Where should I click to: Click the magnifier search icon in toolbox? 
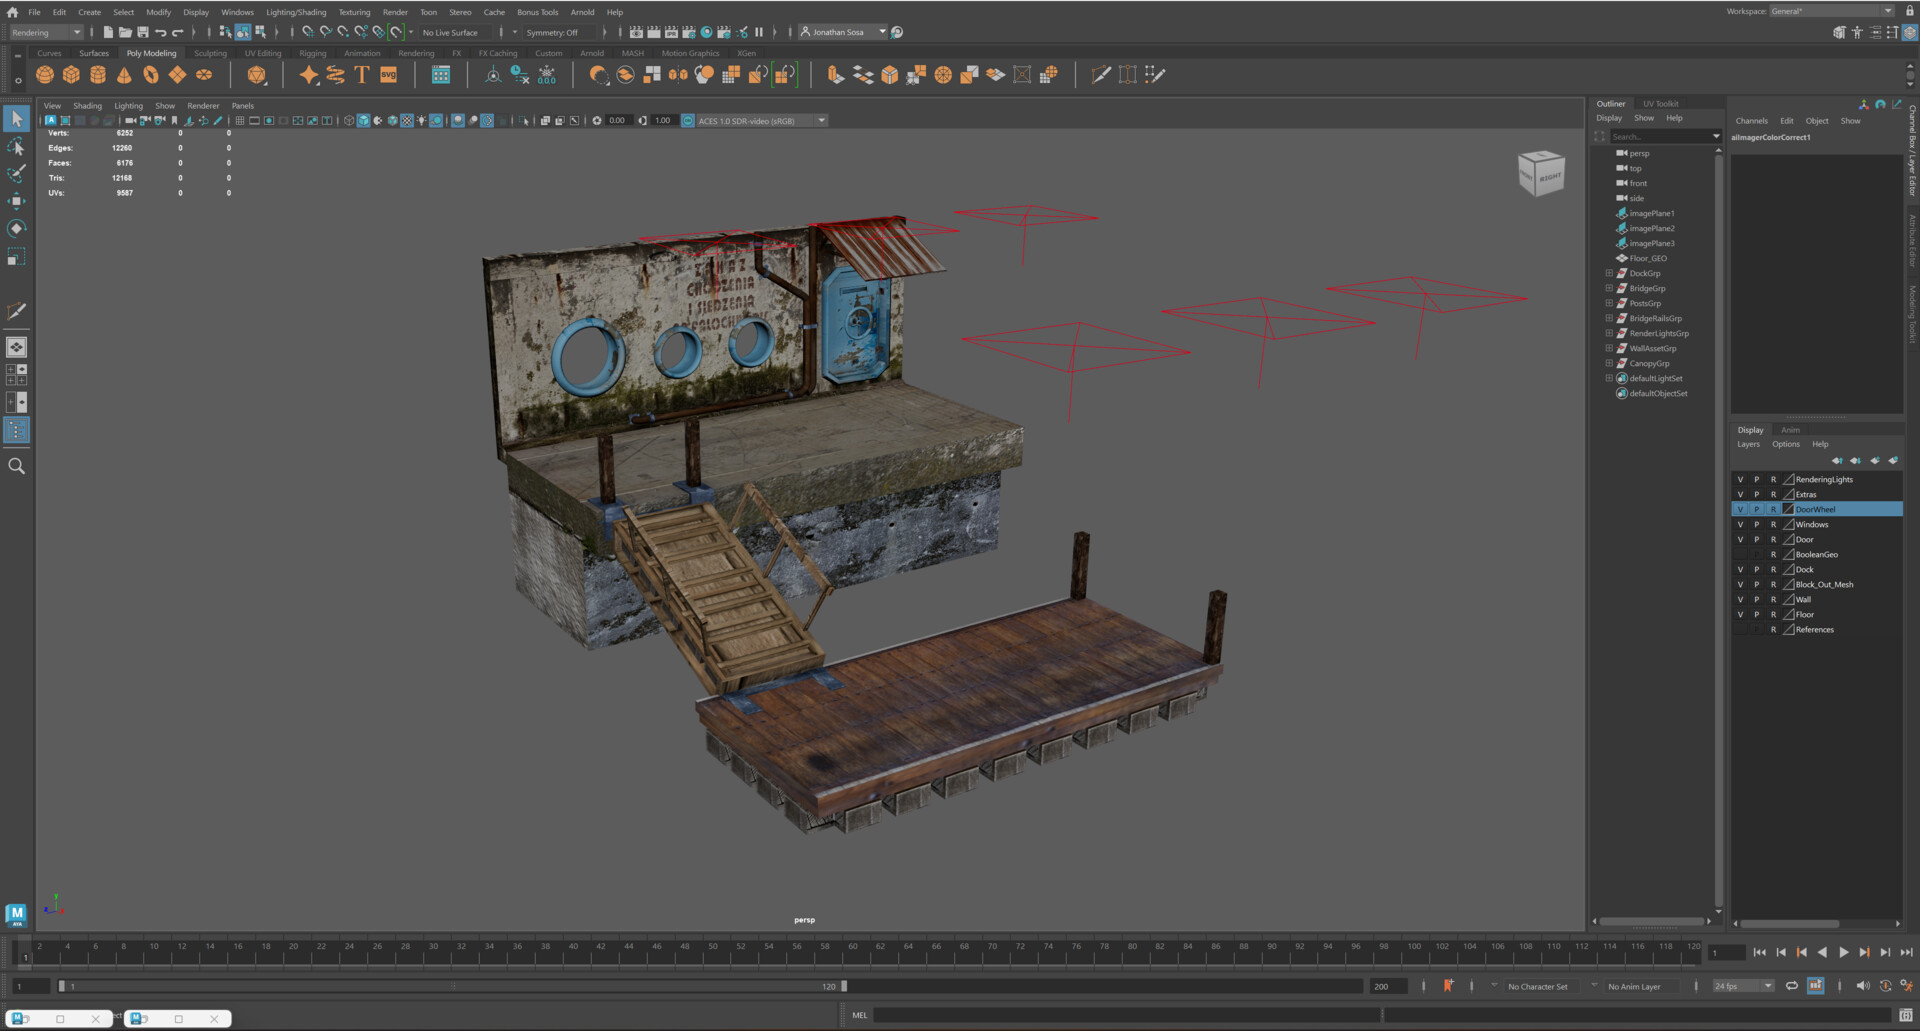16,466
